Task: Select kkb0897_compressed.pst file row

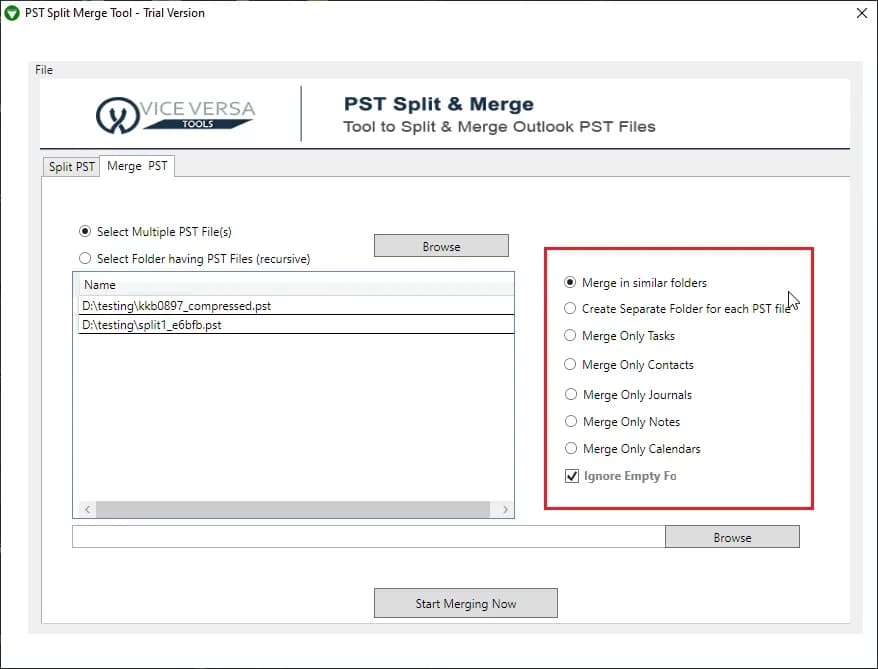Action: point(296,306)
